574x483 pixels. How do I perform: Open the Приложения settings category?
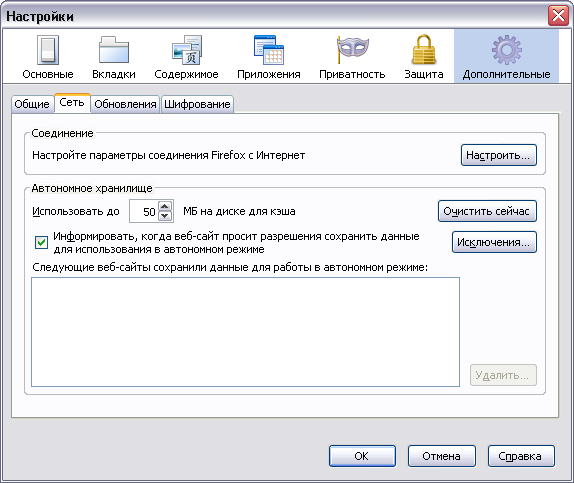[269, 57]
